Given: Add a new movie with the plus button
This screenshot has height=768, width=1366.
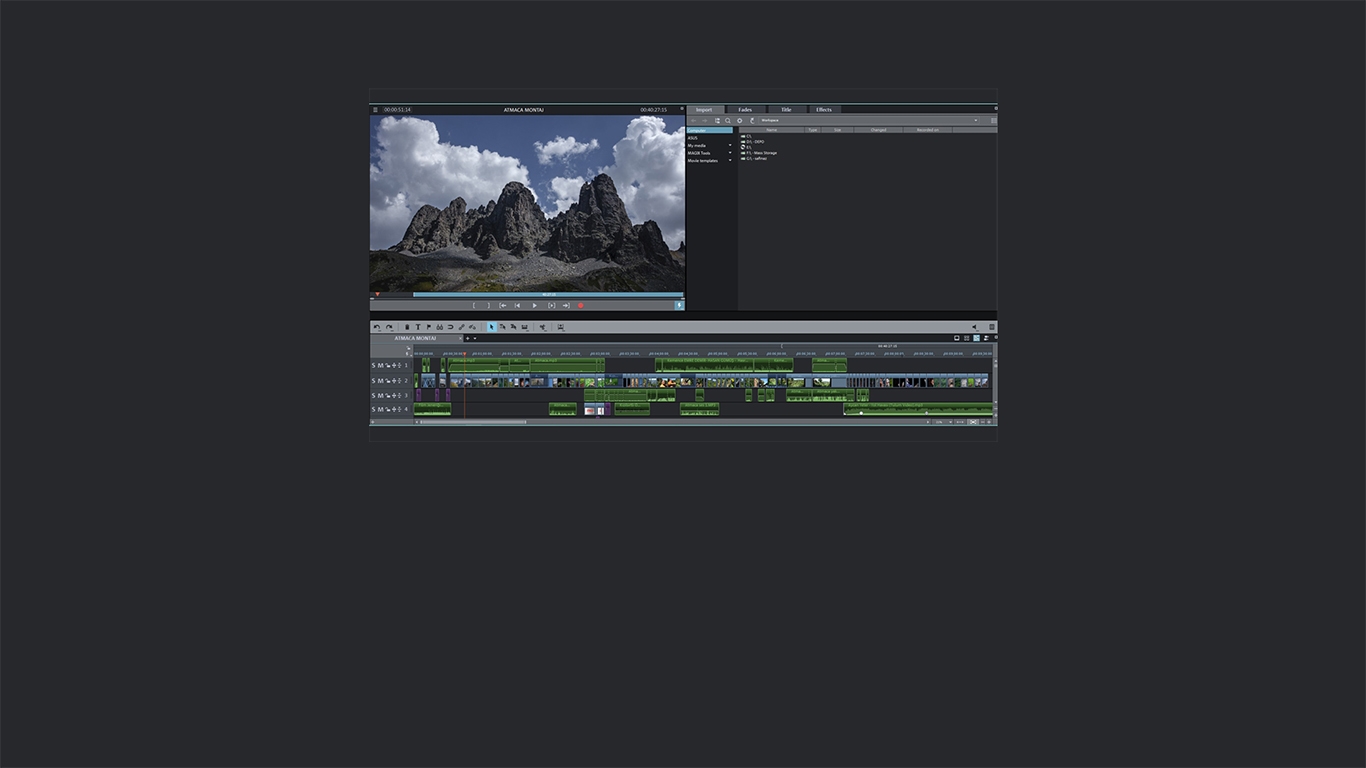Looking at the screenshot, I should [x=467, y=338].
